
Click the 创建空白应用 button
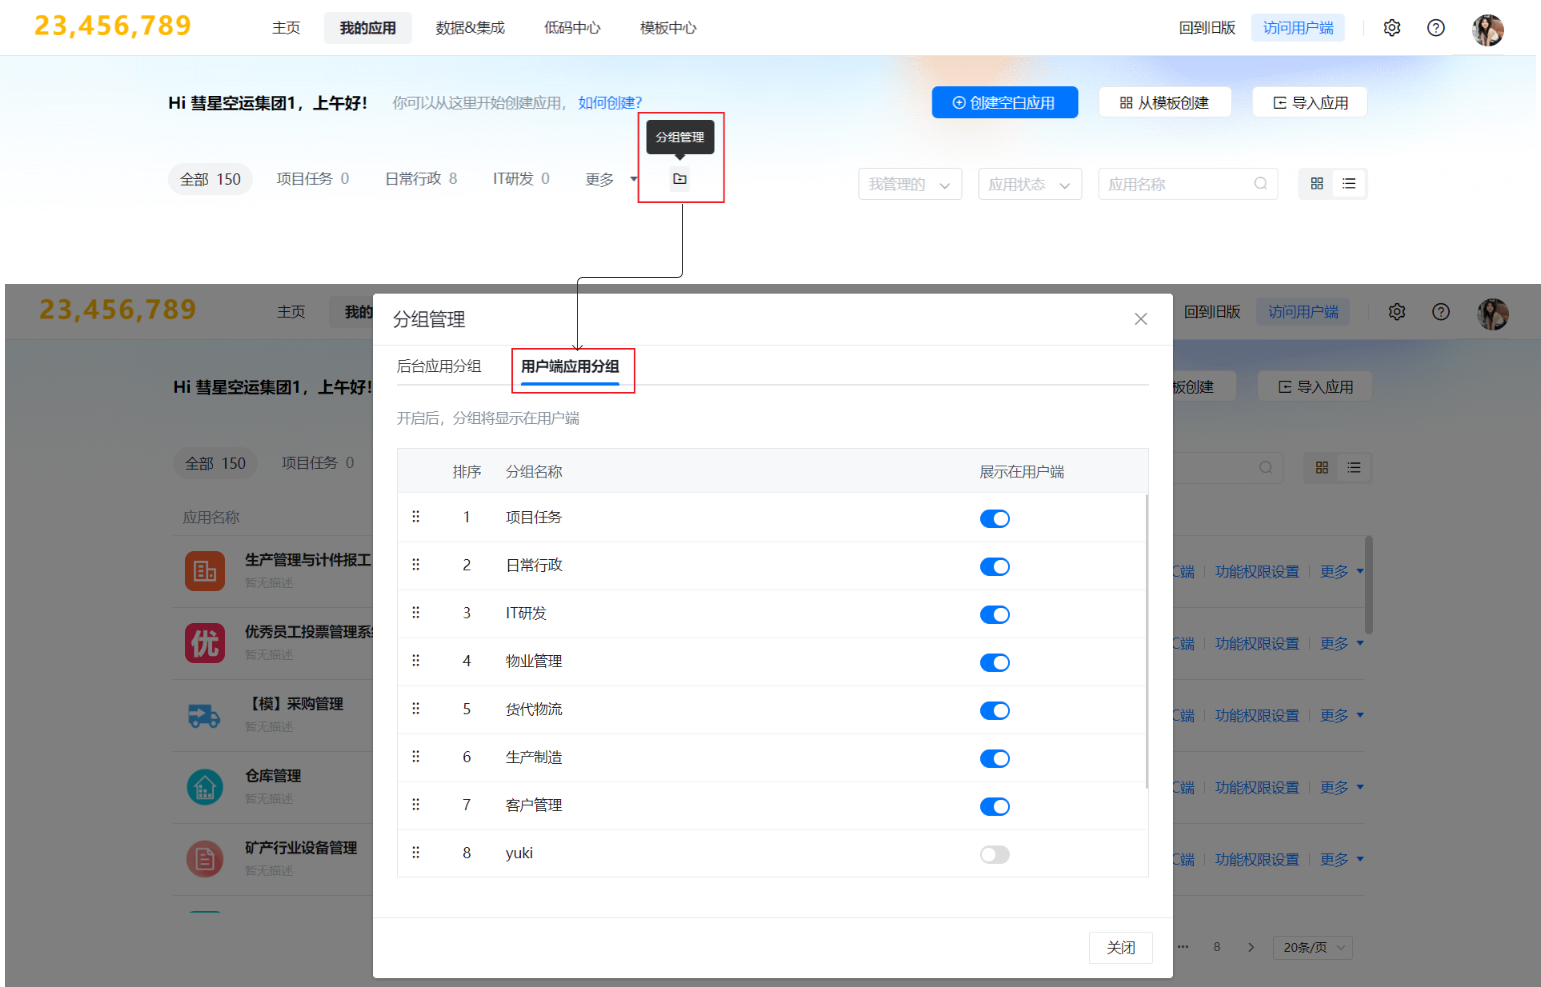point(1004,103)
